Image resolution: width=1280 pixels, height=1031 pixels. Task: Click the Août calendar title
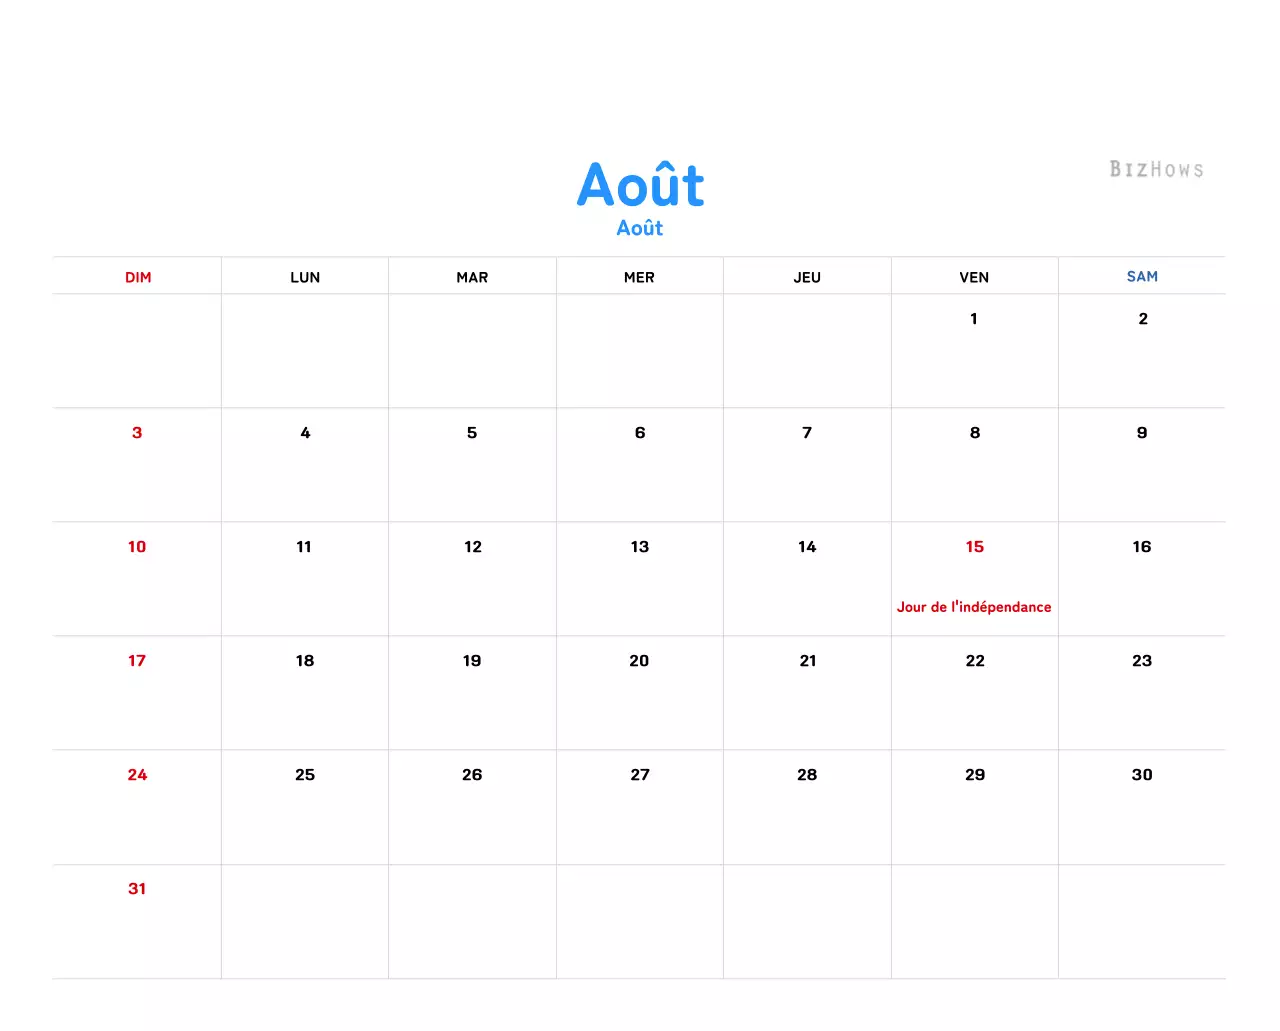[x=640, y=185]
